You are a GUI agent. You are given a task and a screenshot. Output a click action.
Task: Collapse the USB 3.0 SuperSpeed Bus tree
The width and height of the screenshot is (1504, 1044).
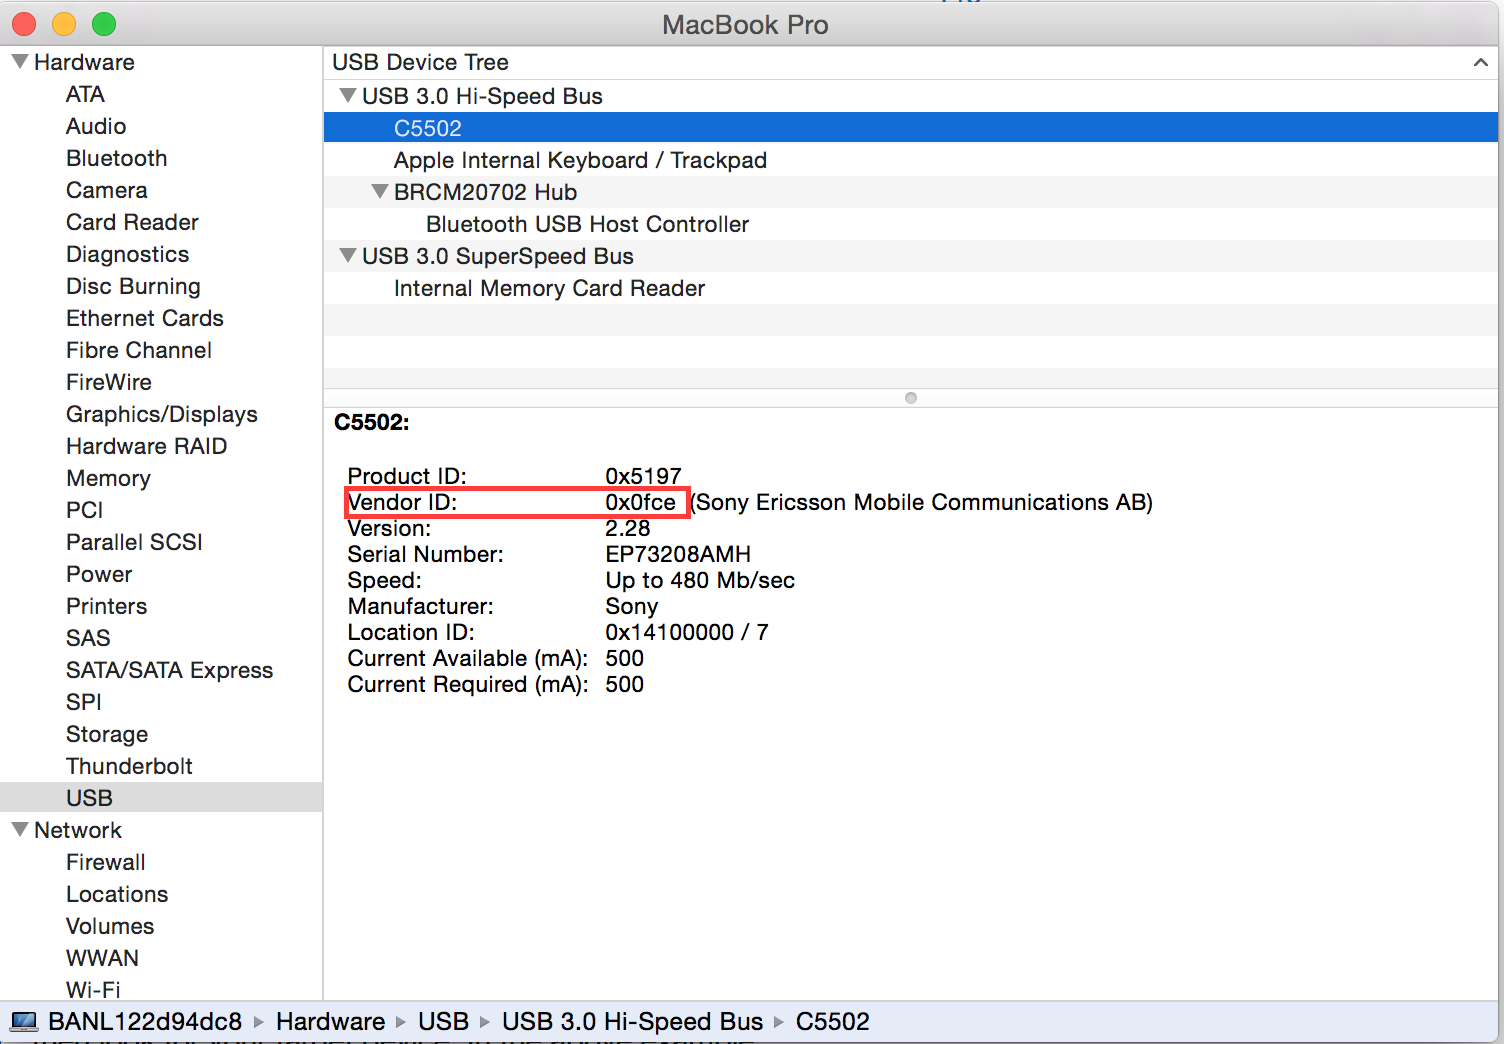point(347,256)
